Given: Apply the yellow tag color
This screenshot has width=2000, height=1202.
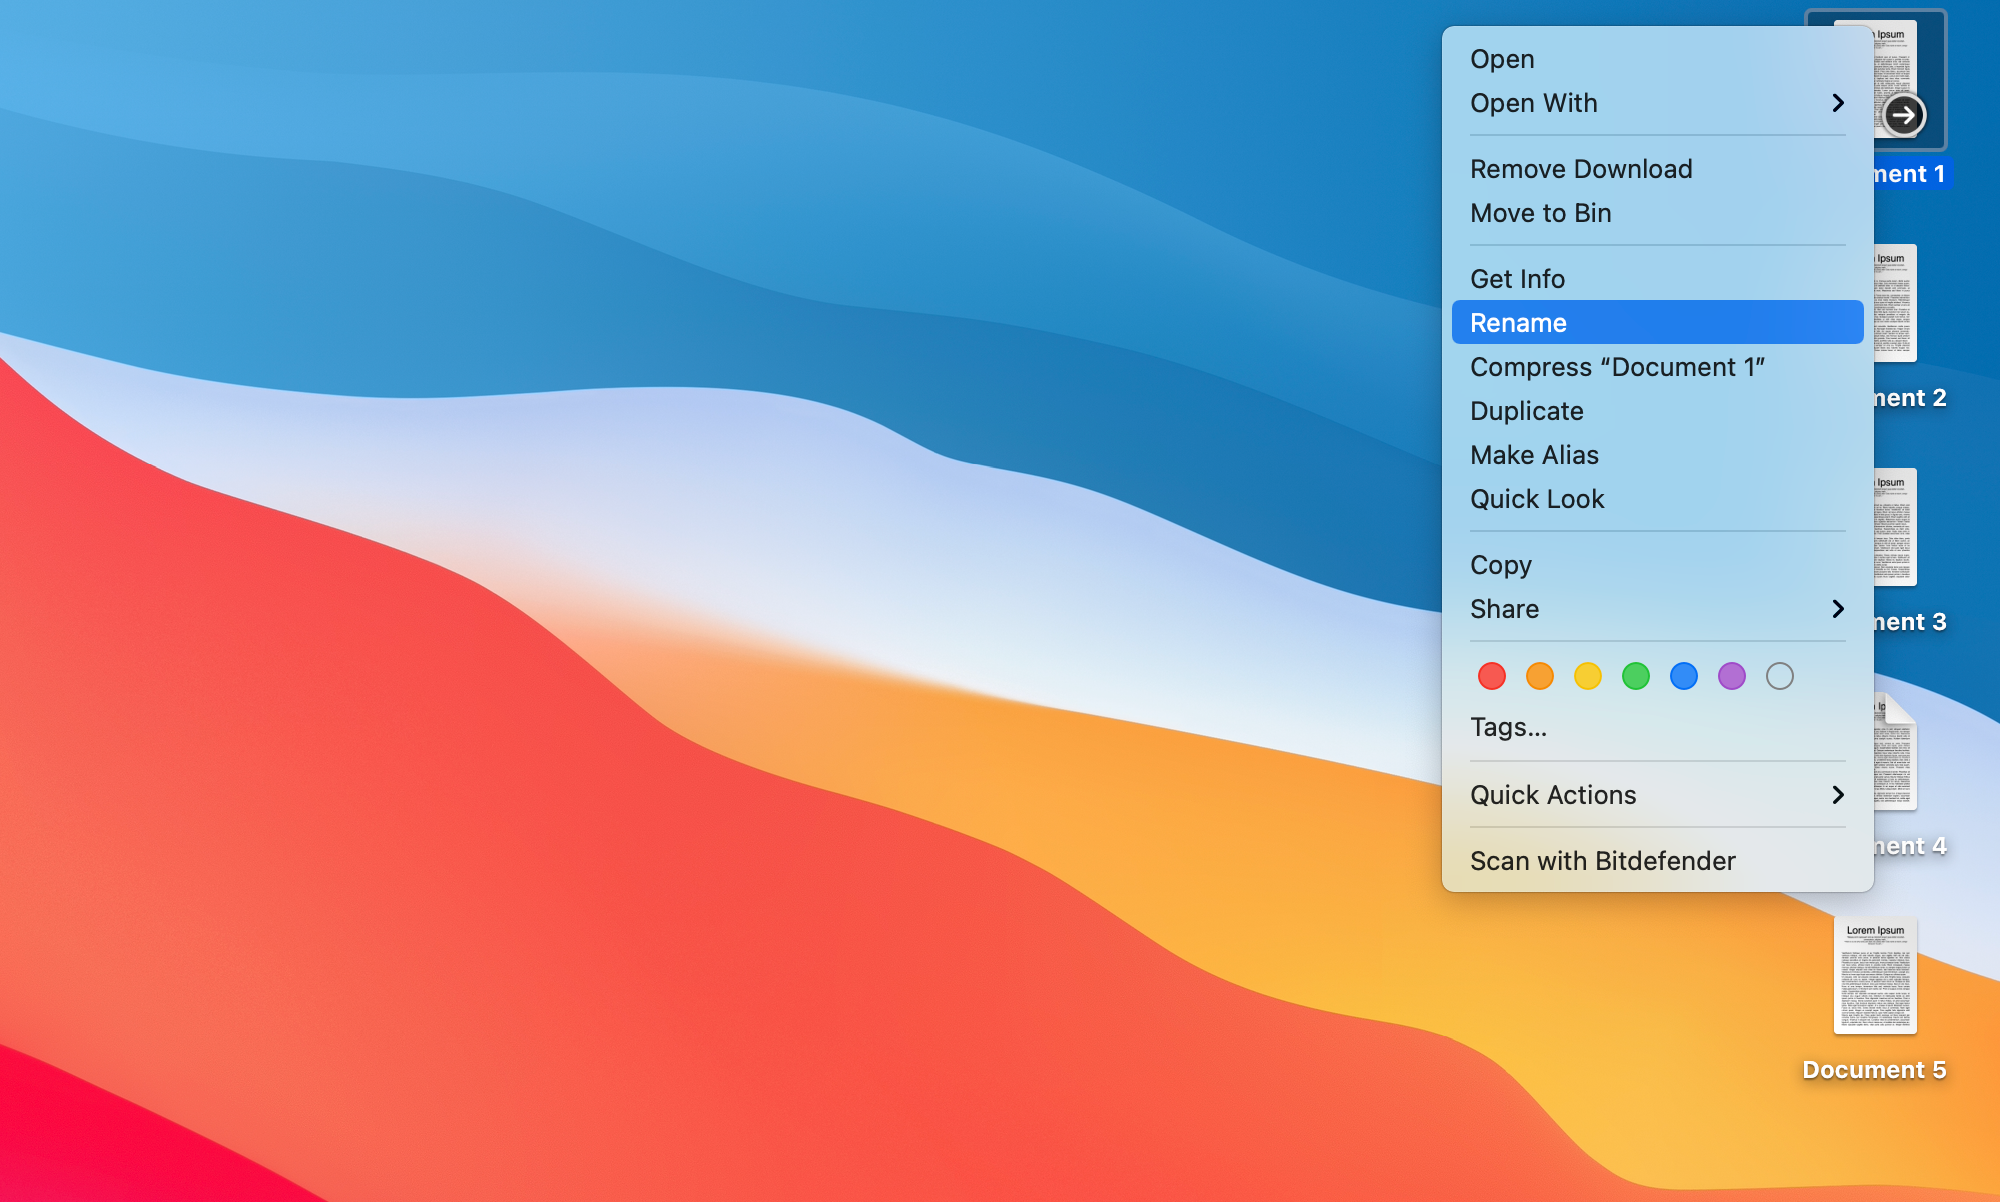Looking at the screenshot, I should (x=1588, y=676).
